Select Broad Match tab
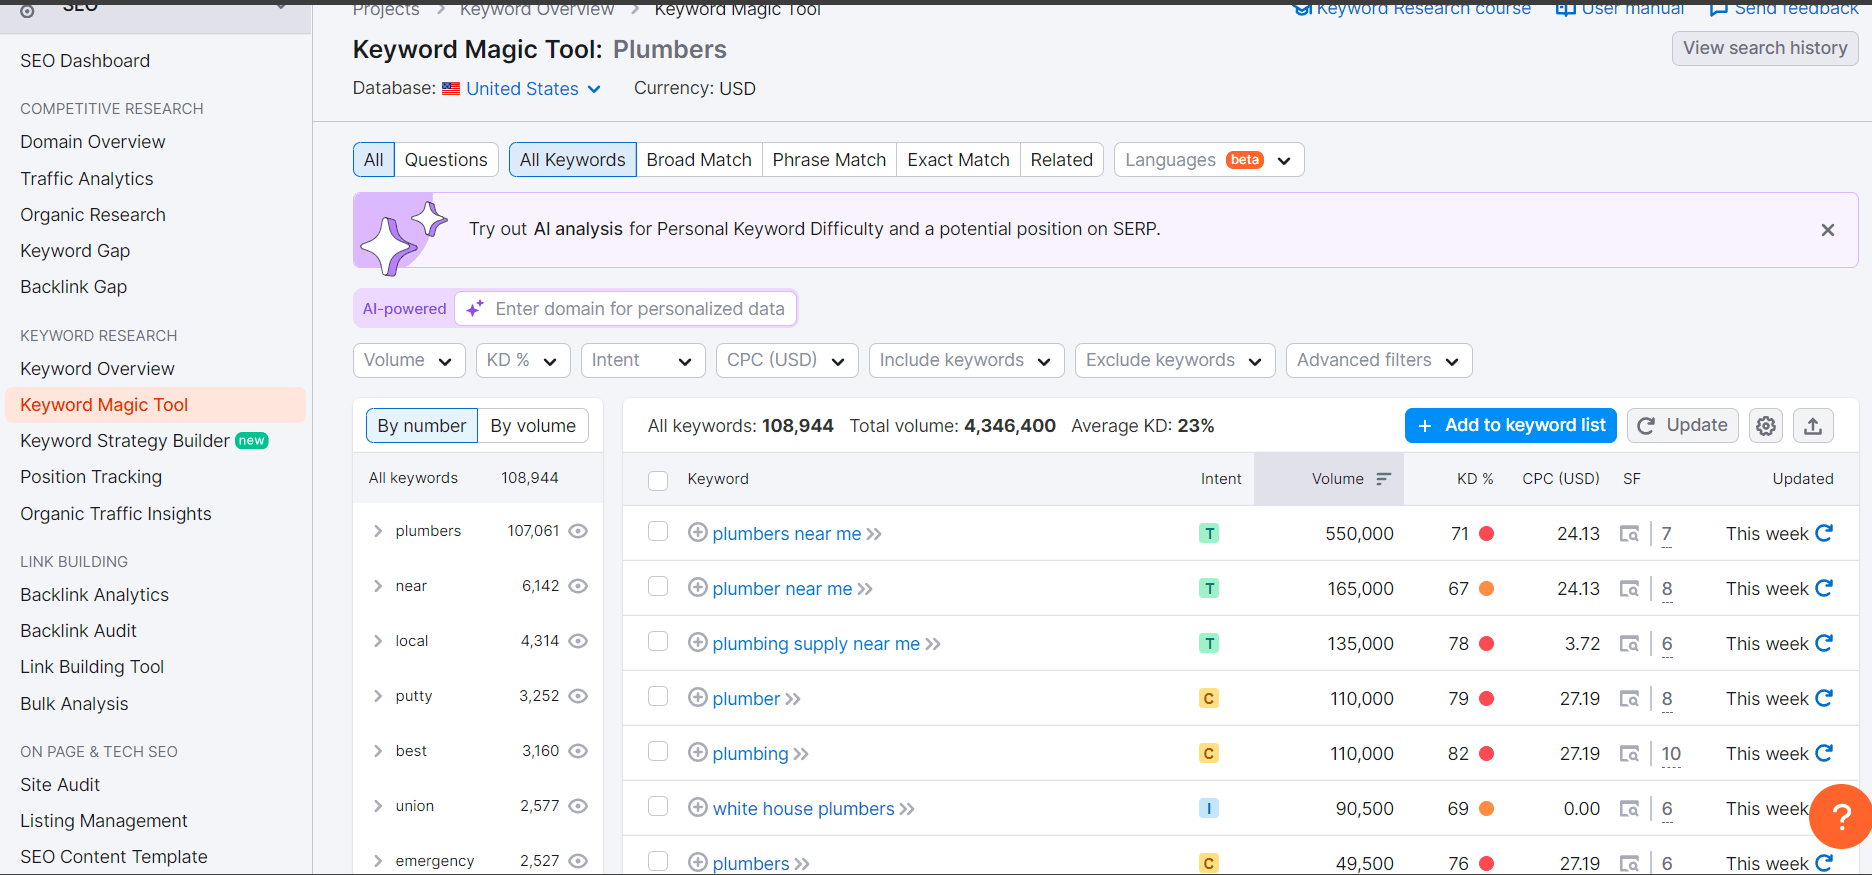Viewport: 1872px width, 875px height. click(699, 160)
